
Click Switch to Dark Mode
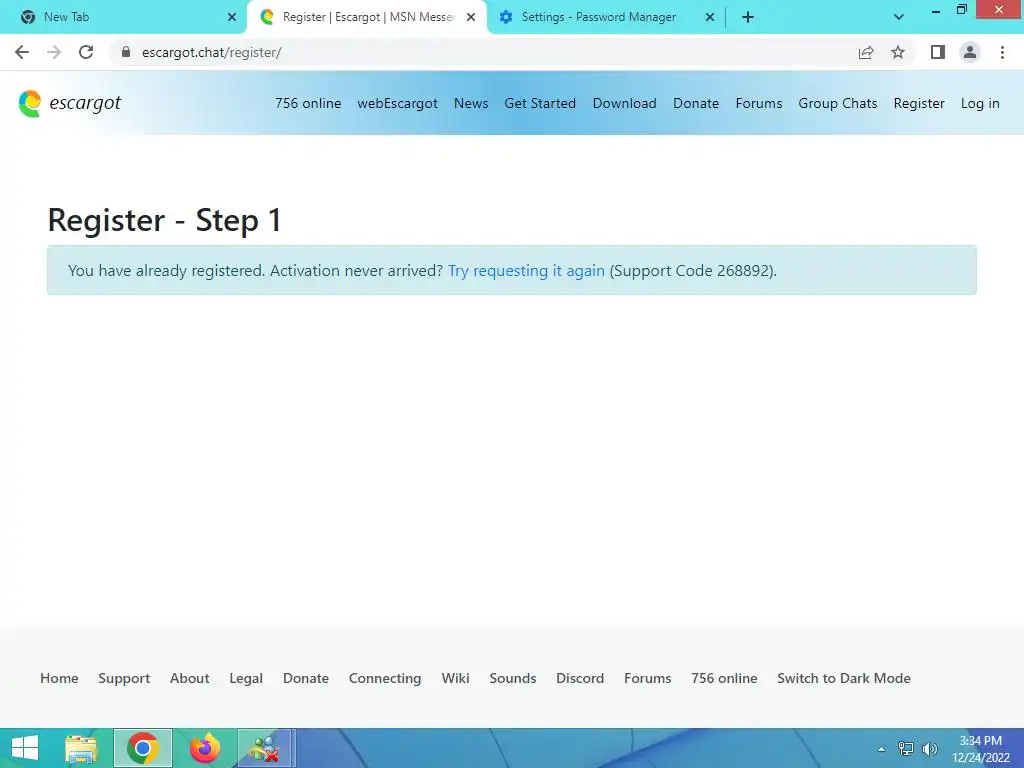pos(844,678)
